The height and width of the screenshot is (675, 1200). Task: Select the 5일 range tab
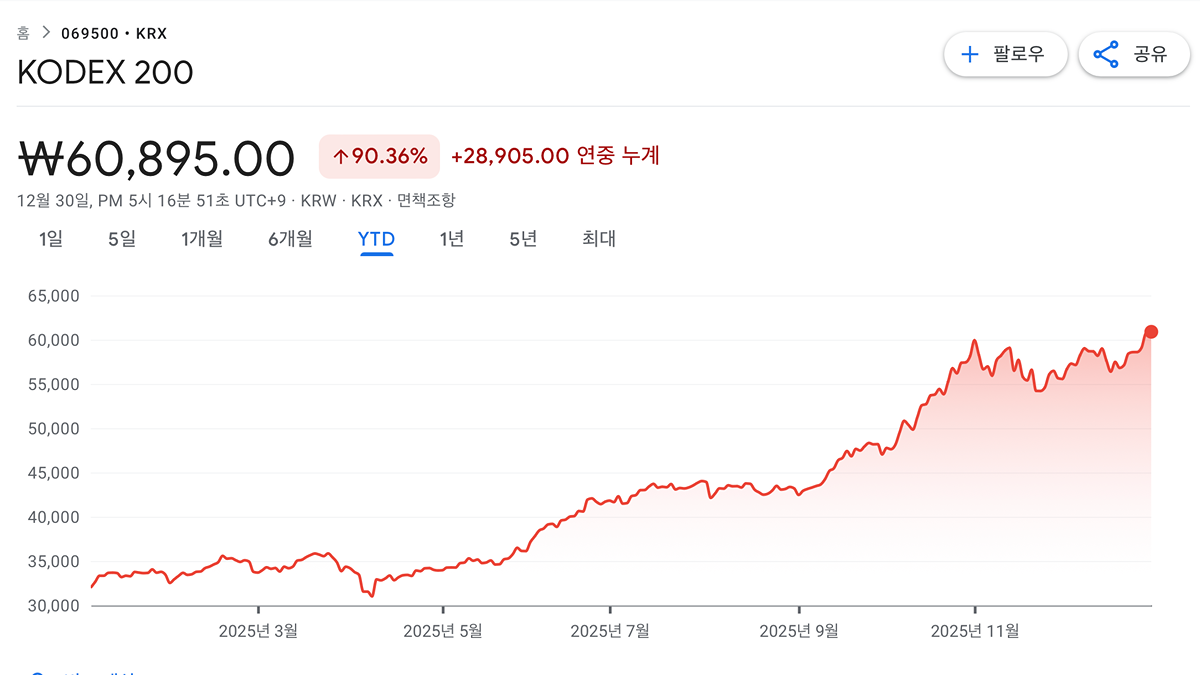(121, 239)
